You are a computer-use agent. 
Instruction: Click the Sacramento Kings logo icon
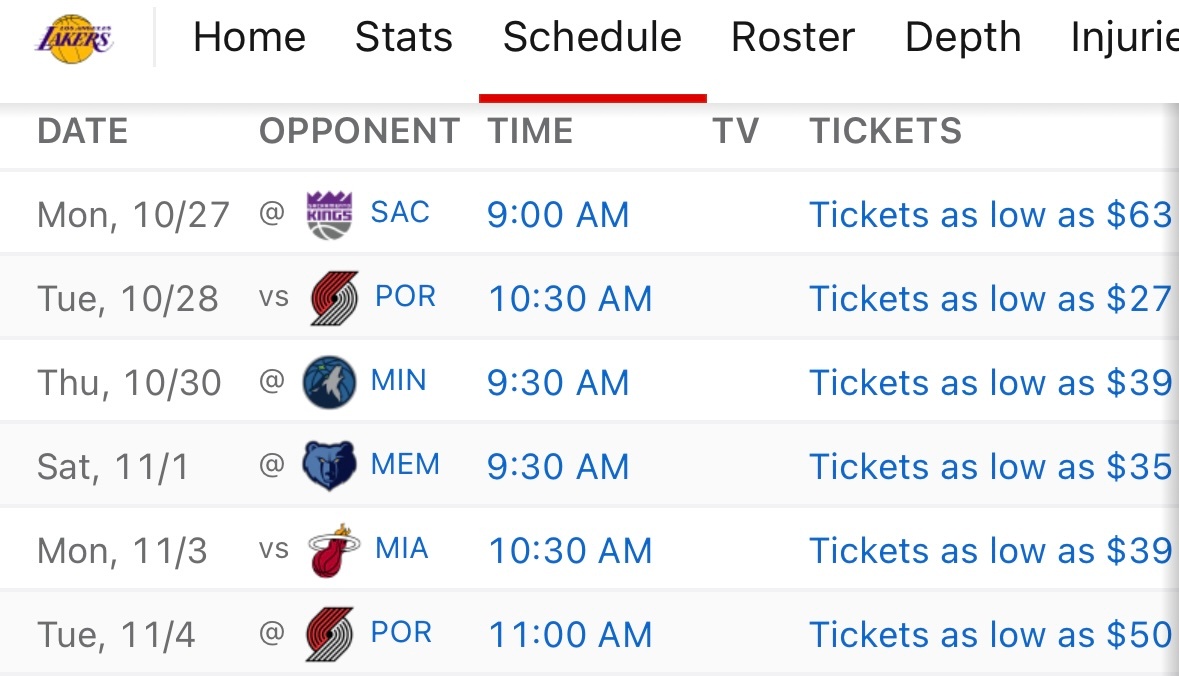click(330, 215)
